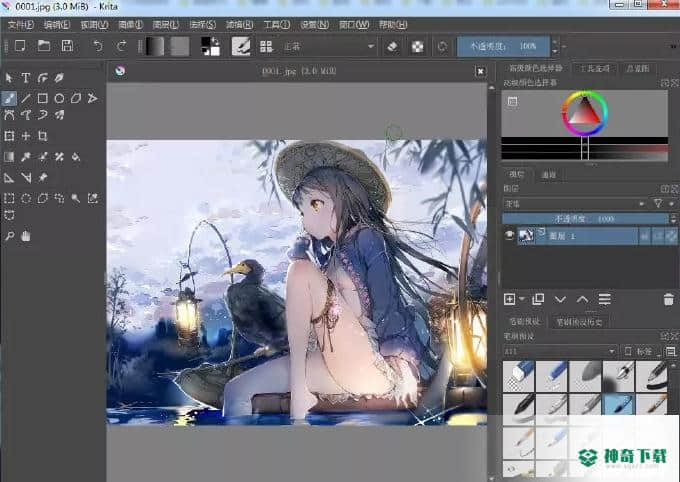Open the 窗口(W) menu
This screenshot has width=680, height=482.
(x=354, y=25)
